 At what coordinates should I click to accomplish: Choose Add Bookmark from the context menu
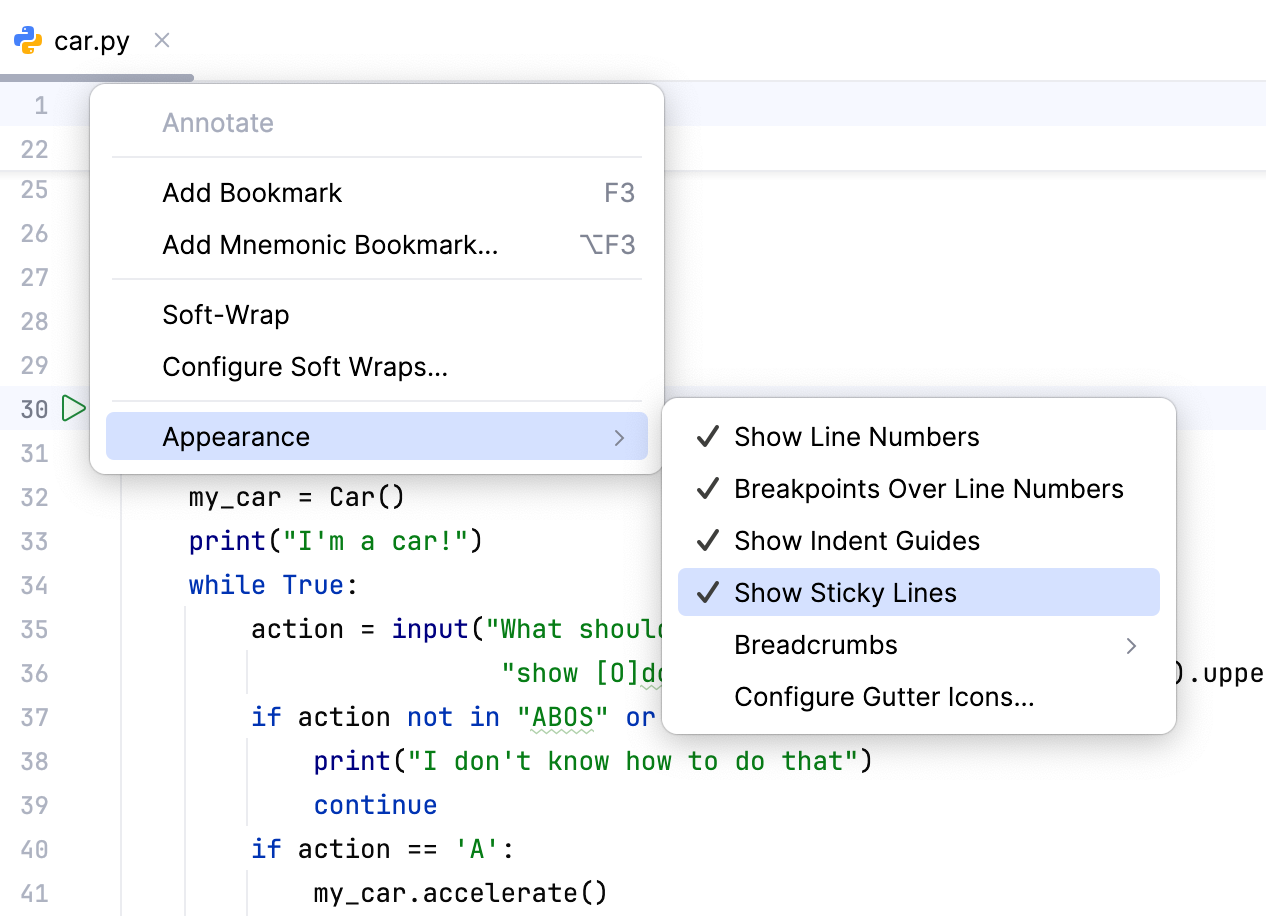252,193
